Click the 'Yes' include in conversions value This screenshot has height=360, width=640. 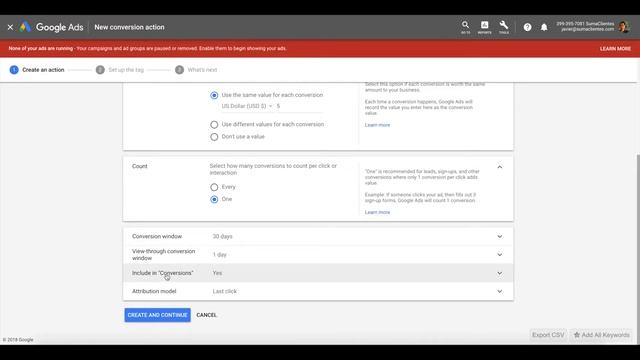coord(217,273)
